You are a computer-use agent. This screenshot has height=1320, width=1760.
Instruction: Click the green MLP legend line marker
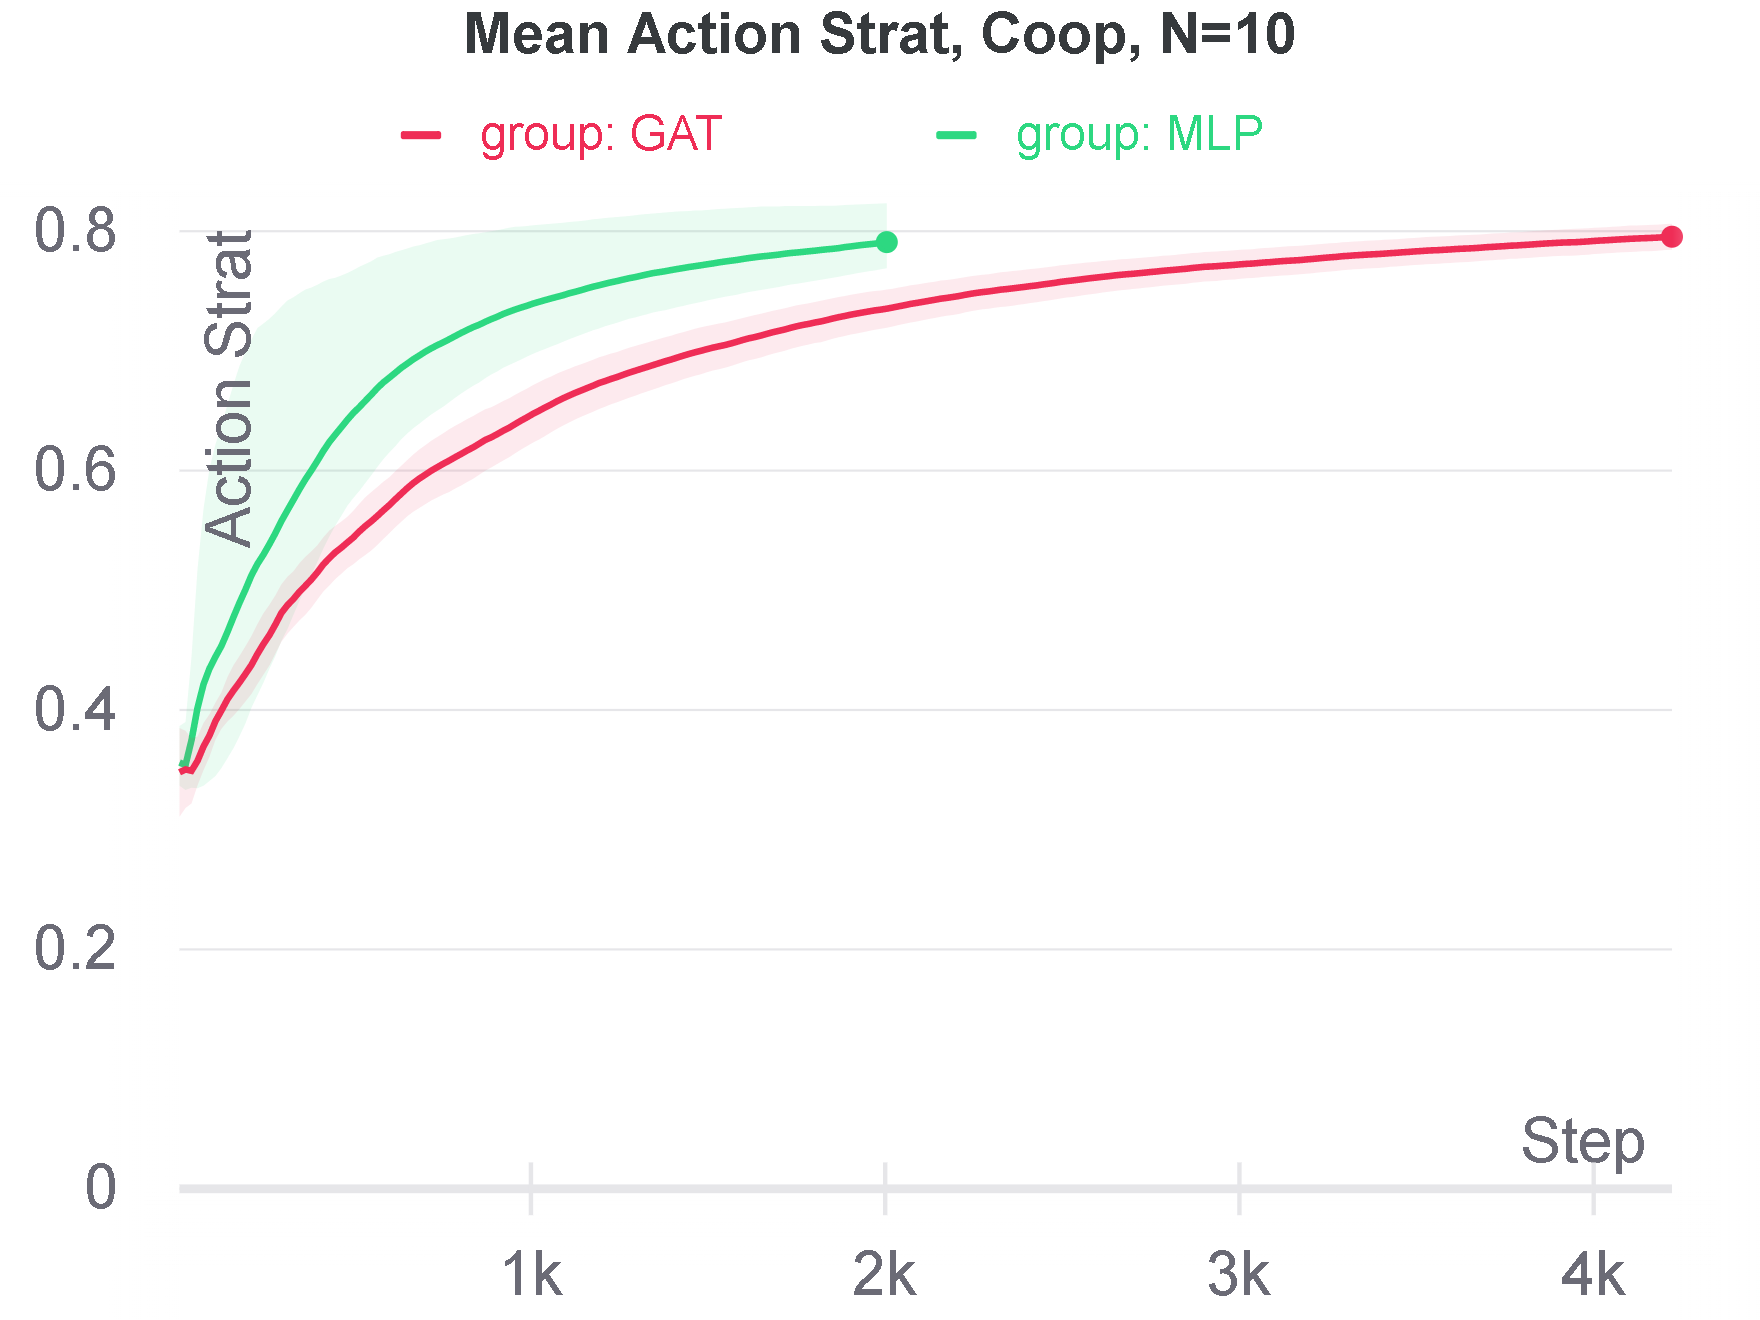957,135
